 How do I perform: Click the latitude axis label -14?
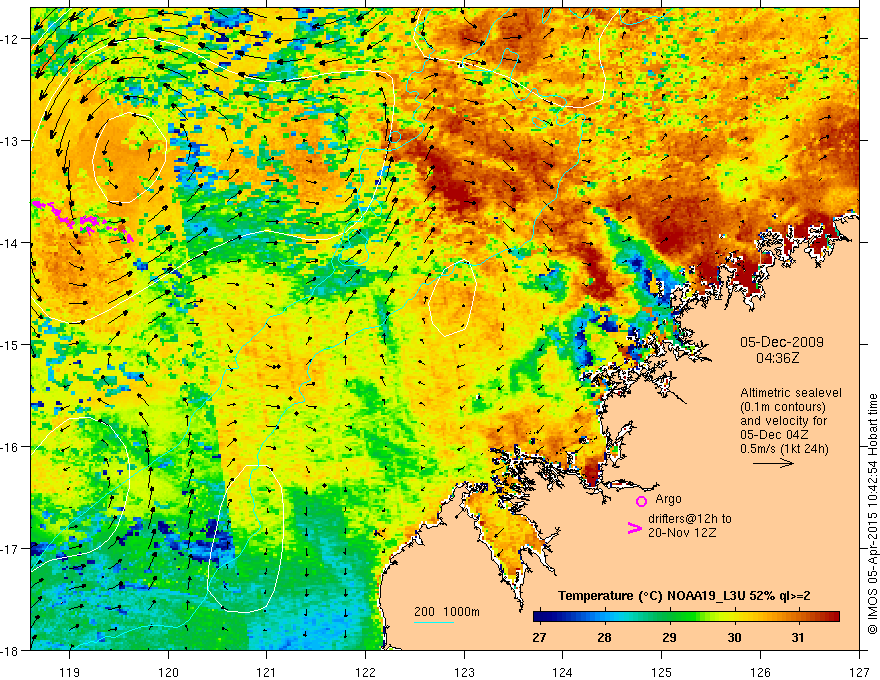point(11,243)
